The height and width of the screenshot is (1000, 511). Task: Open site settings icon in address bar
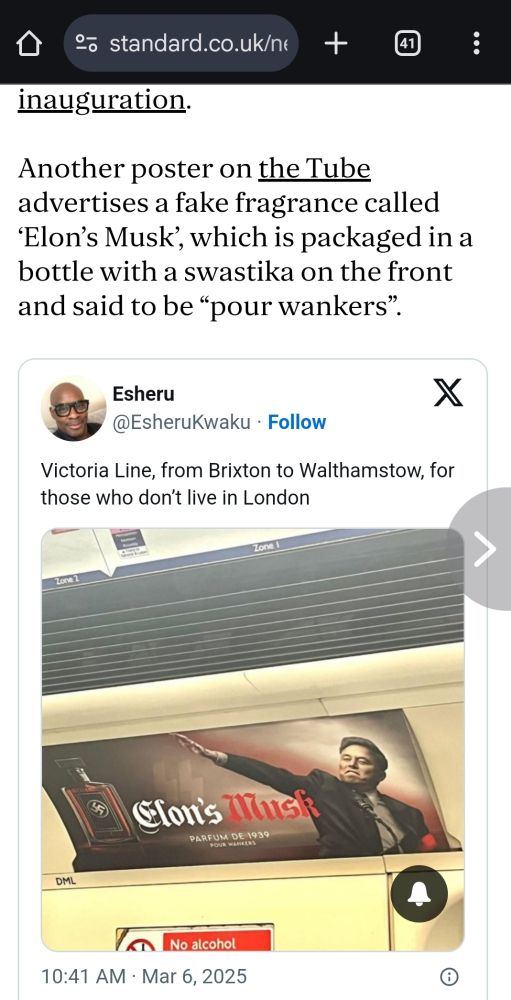[86, 43]
